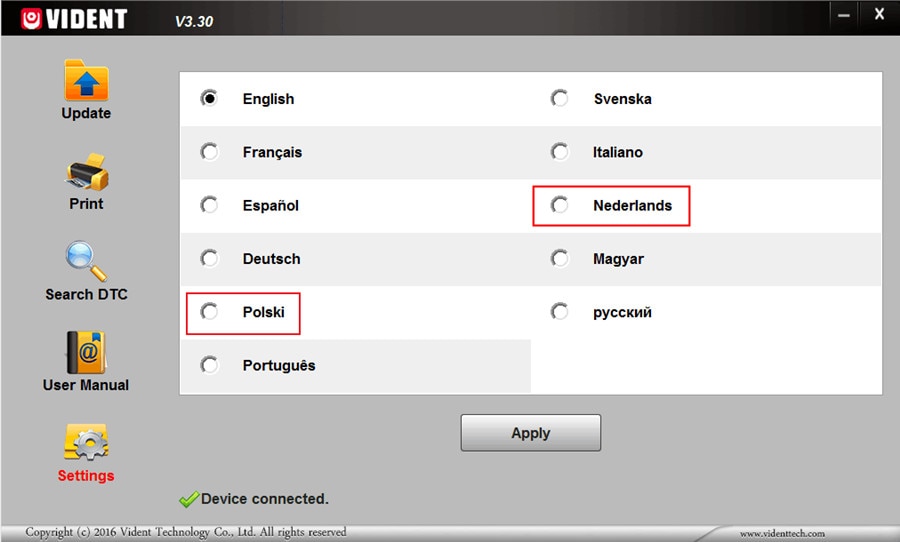Click the V3.30 version text
The image size is (900, 542).
click(x=194, y=22)
